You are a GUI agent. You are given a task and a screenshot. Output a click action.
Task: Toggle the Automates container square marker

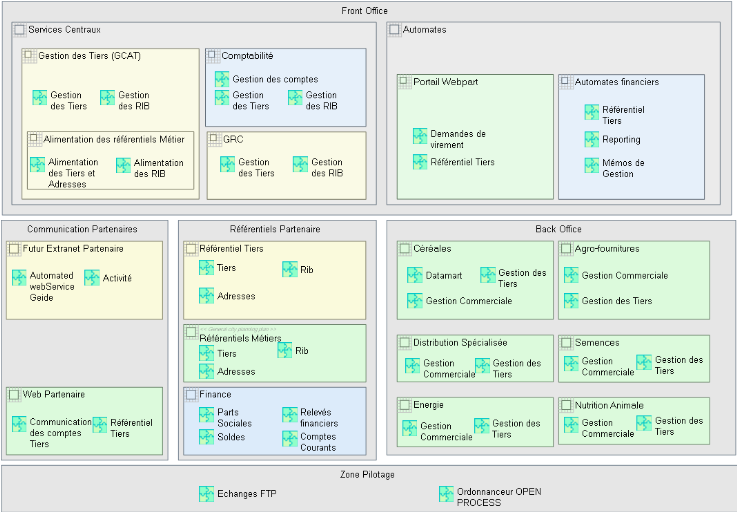[x=394, y=30]
